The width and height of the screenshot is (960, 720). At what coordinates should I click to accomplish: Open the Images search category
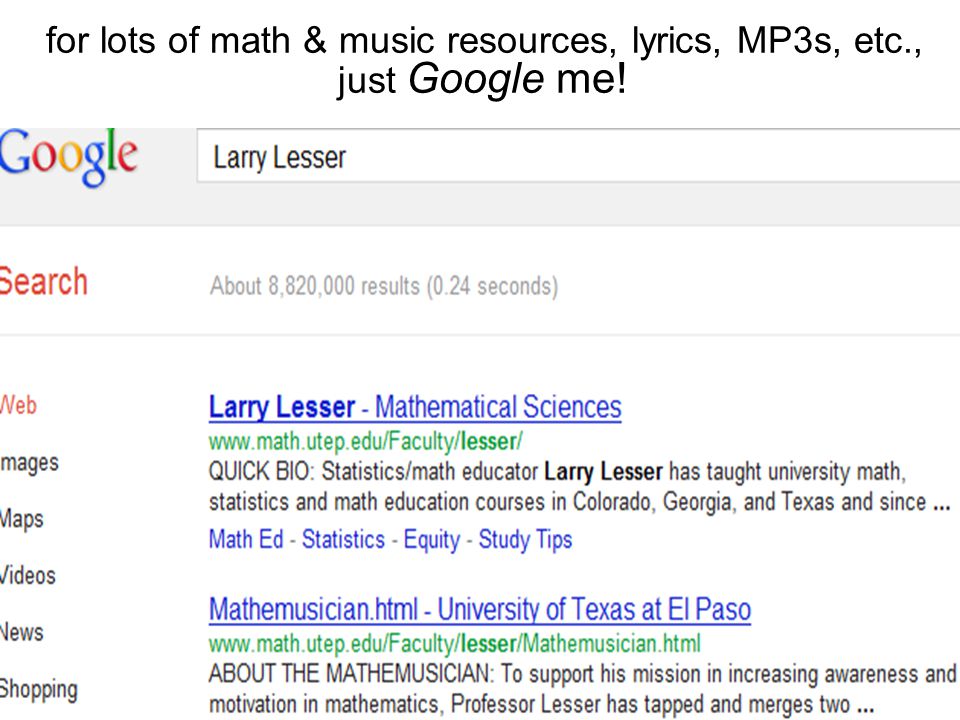tap(29, 463)
